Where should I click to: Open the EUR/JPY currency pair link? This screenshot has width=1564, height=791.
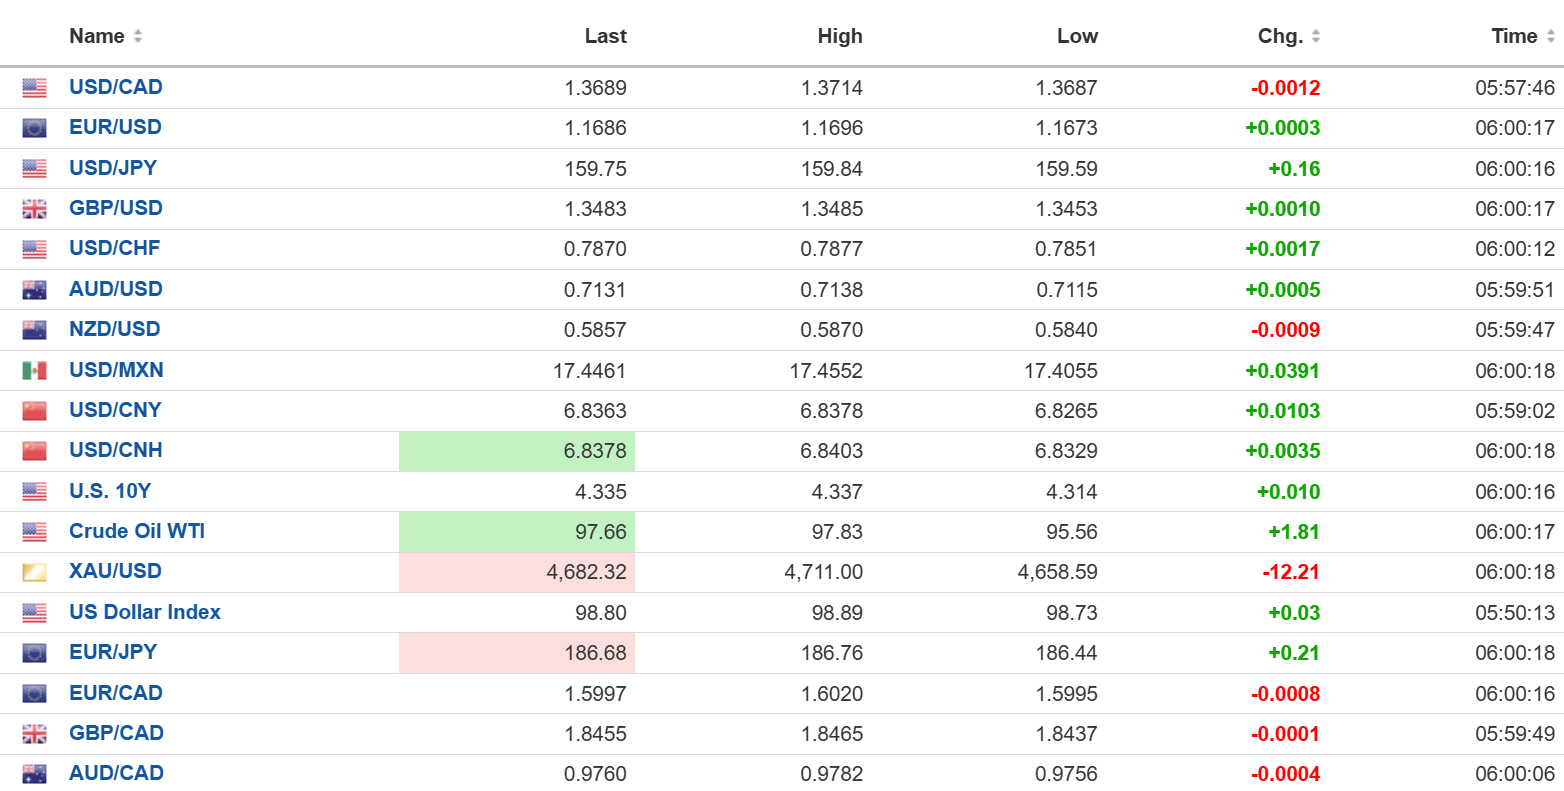click(113, 652)
